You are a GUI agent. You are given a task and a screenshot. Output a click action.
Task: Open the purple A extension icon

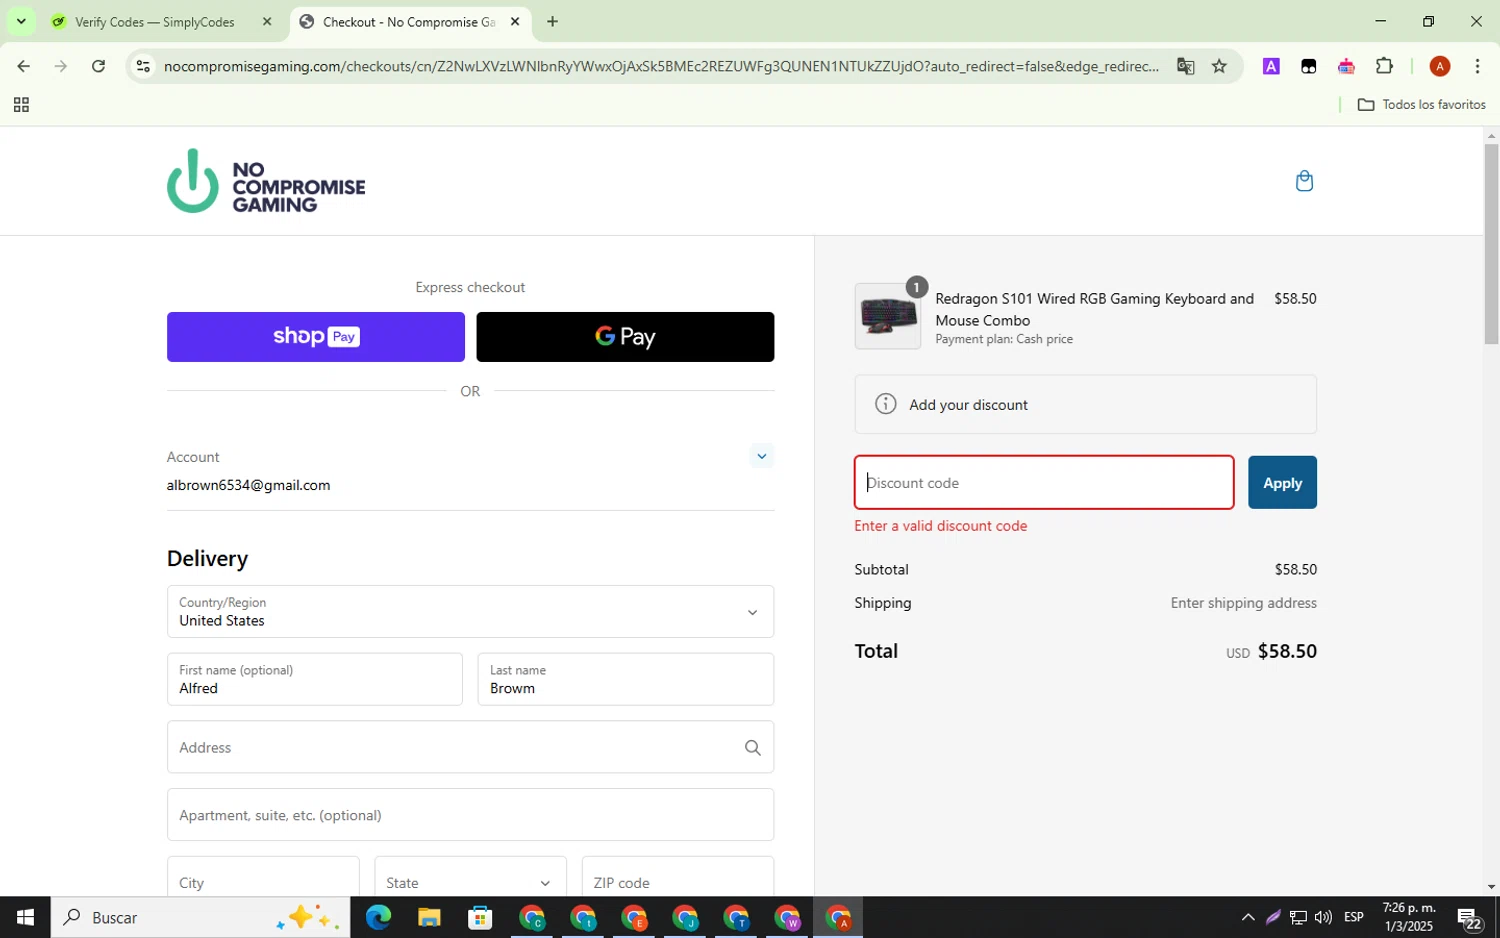pos(1271,66)
